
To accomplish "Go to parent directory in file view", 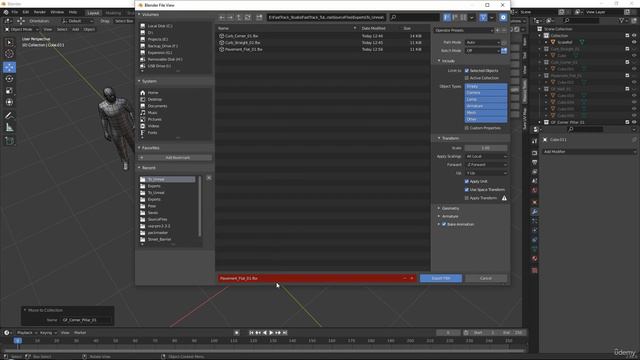I will [239, 18].
